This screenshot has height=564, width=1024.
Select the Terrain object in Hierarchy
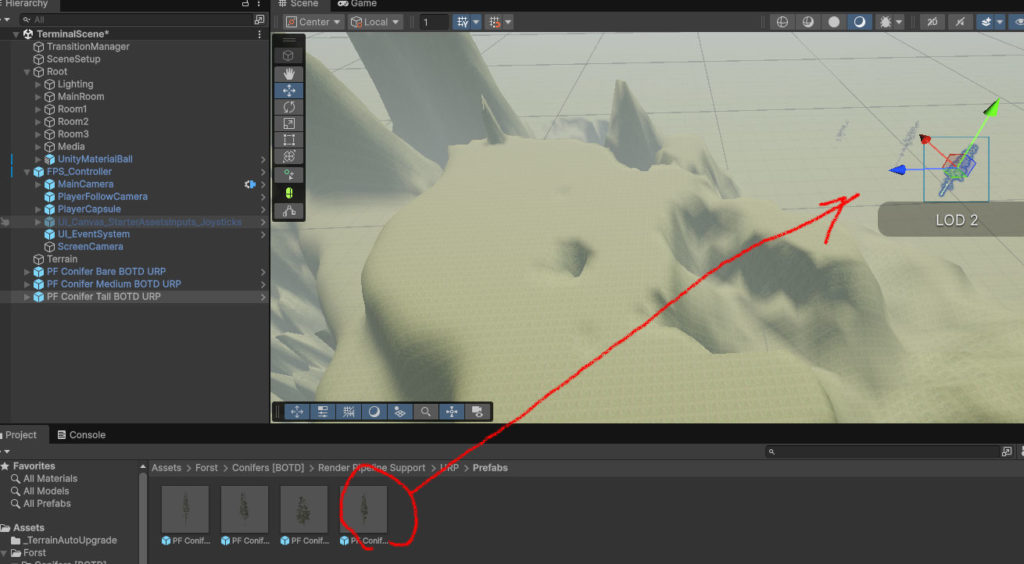tap(62, 259)
